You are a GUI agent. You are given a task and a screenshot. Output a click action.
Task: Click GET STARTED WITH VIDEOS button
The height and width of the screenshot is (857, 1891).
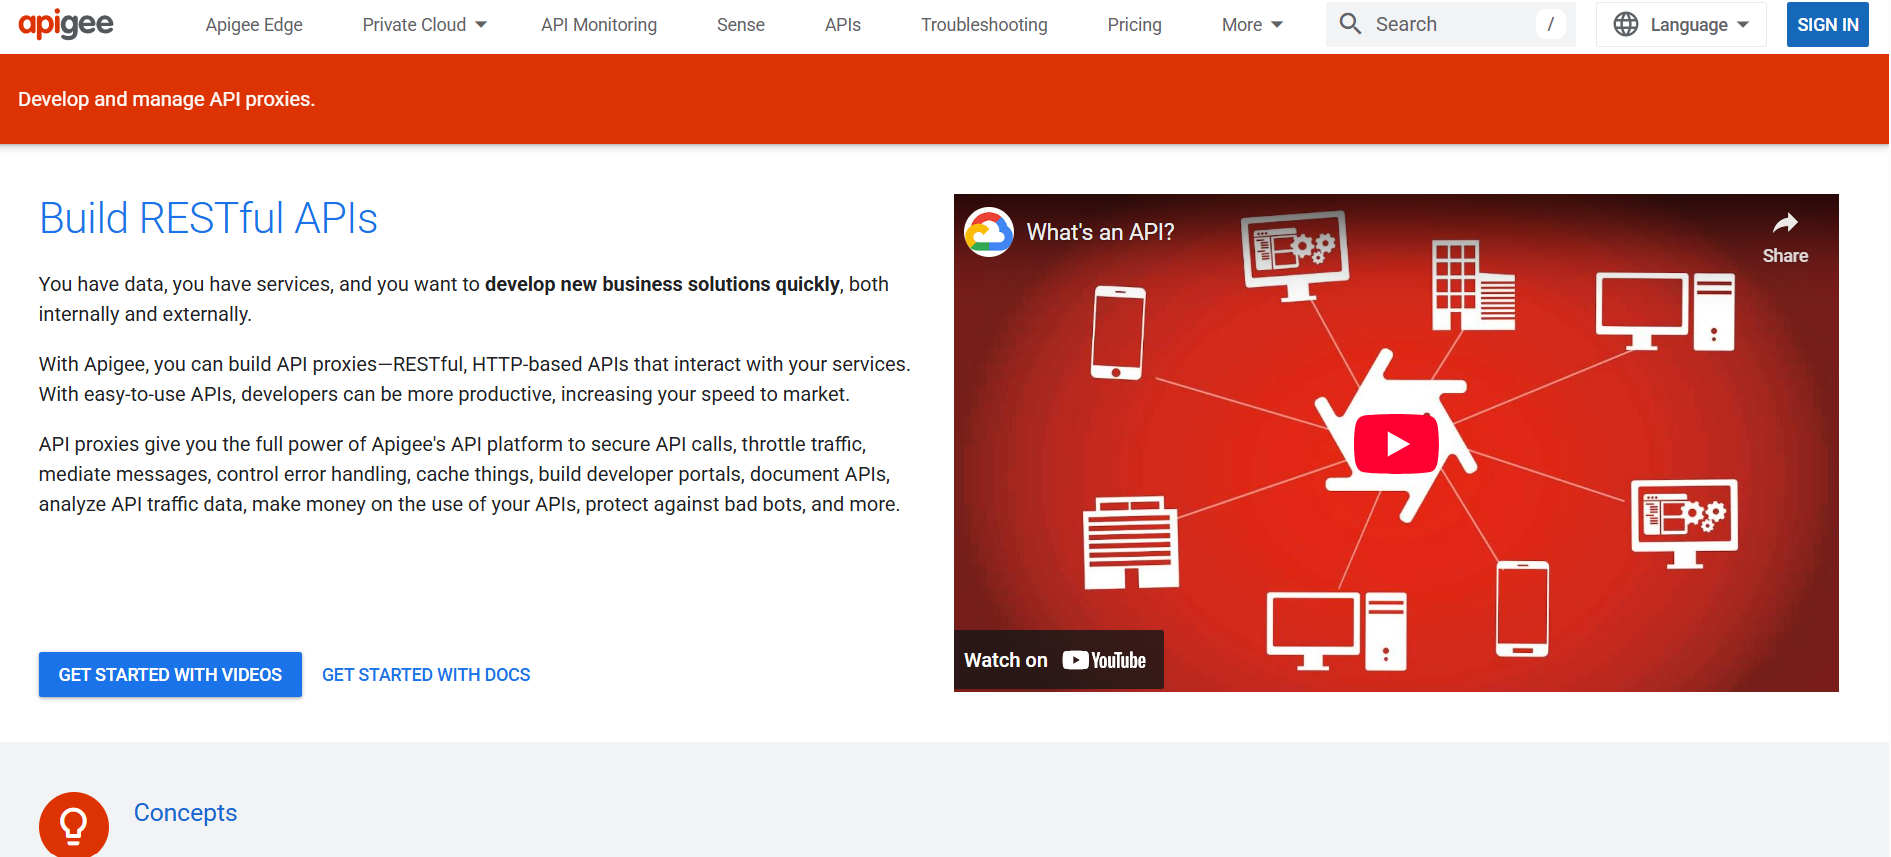click(x=170, y=675)
